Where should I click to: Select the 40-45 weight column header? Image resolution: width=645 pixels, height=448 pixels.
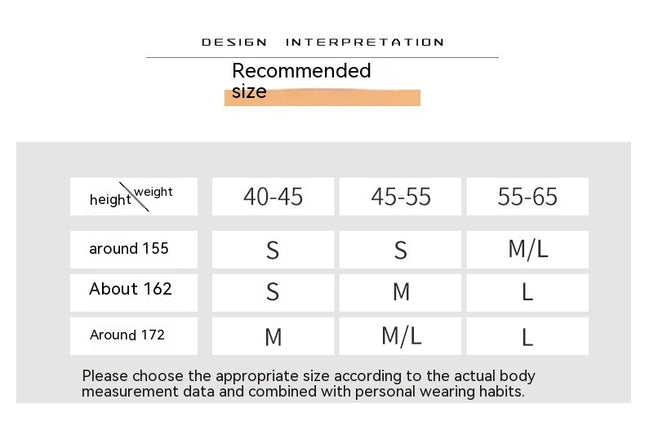[x=273, y=196]
